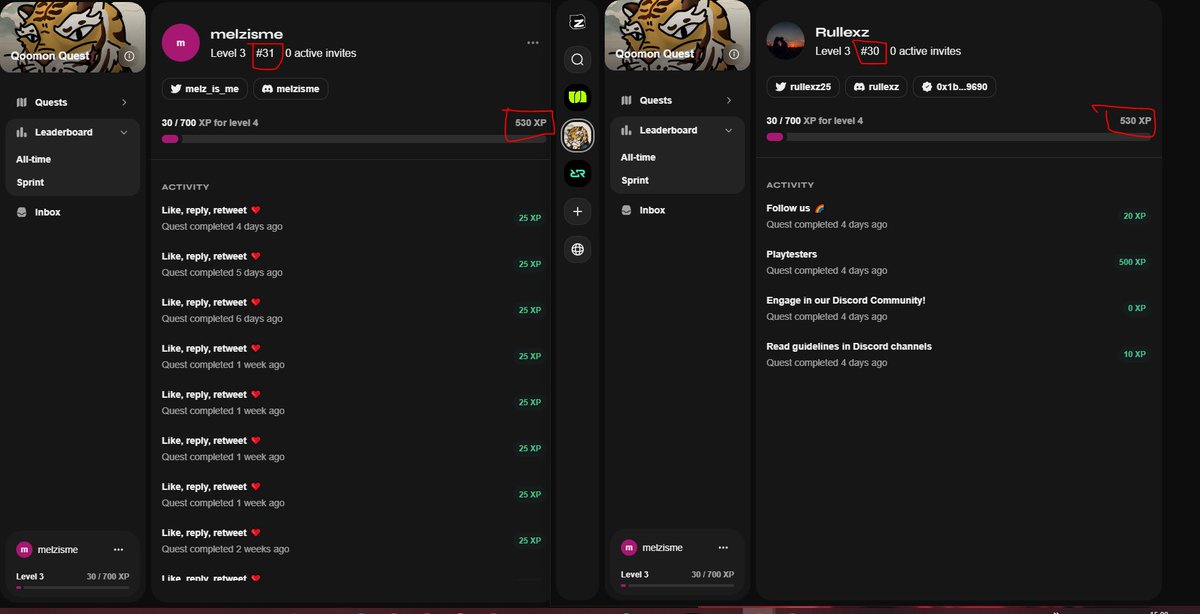
Task: Open the three-dot menu beside melzisme profile name
Action: [533, 43]
